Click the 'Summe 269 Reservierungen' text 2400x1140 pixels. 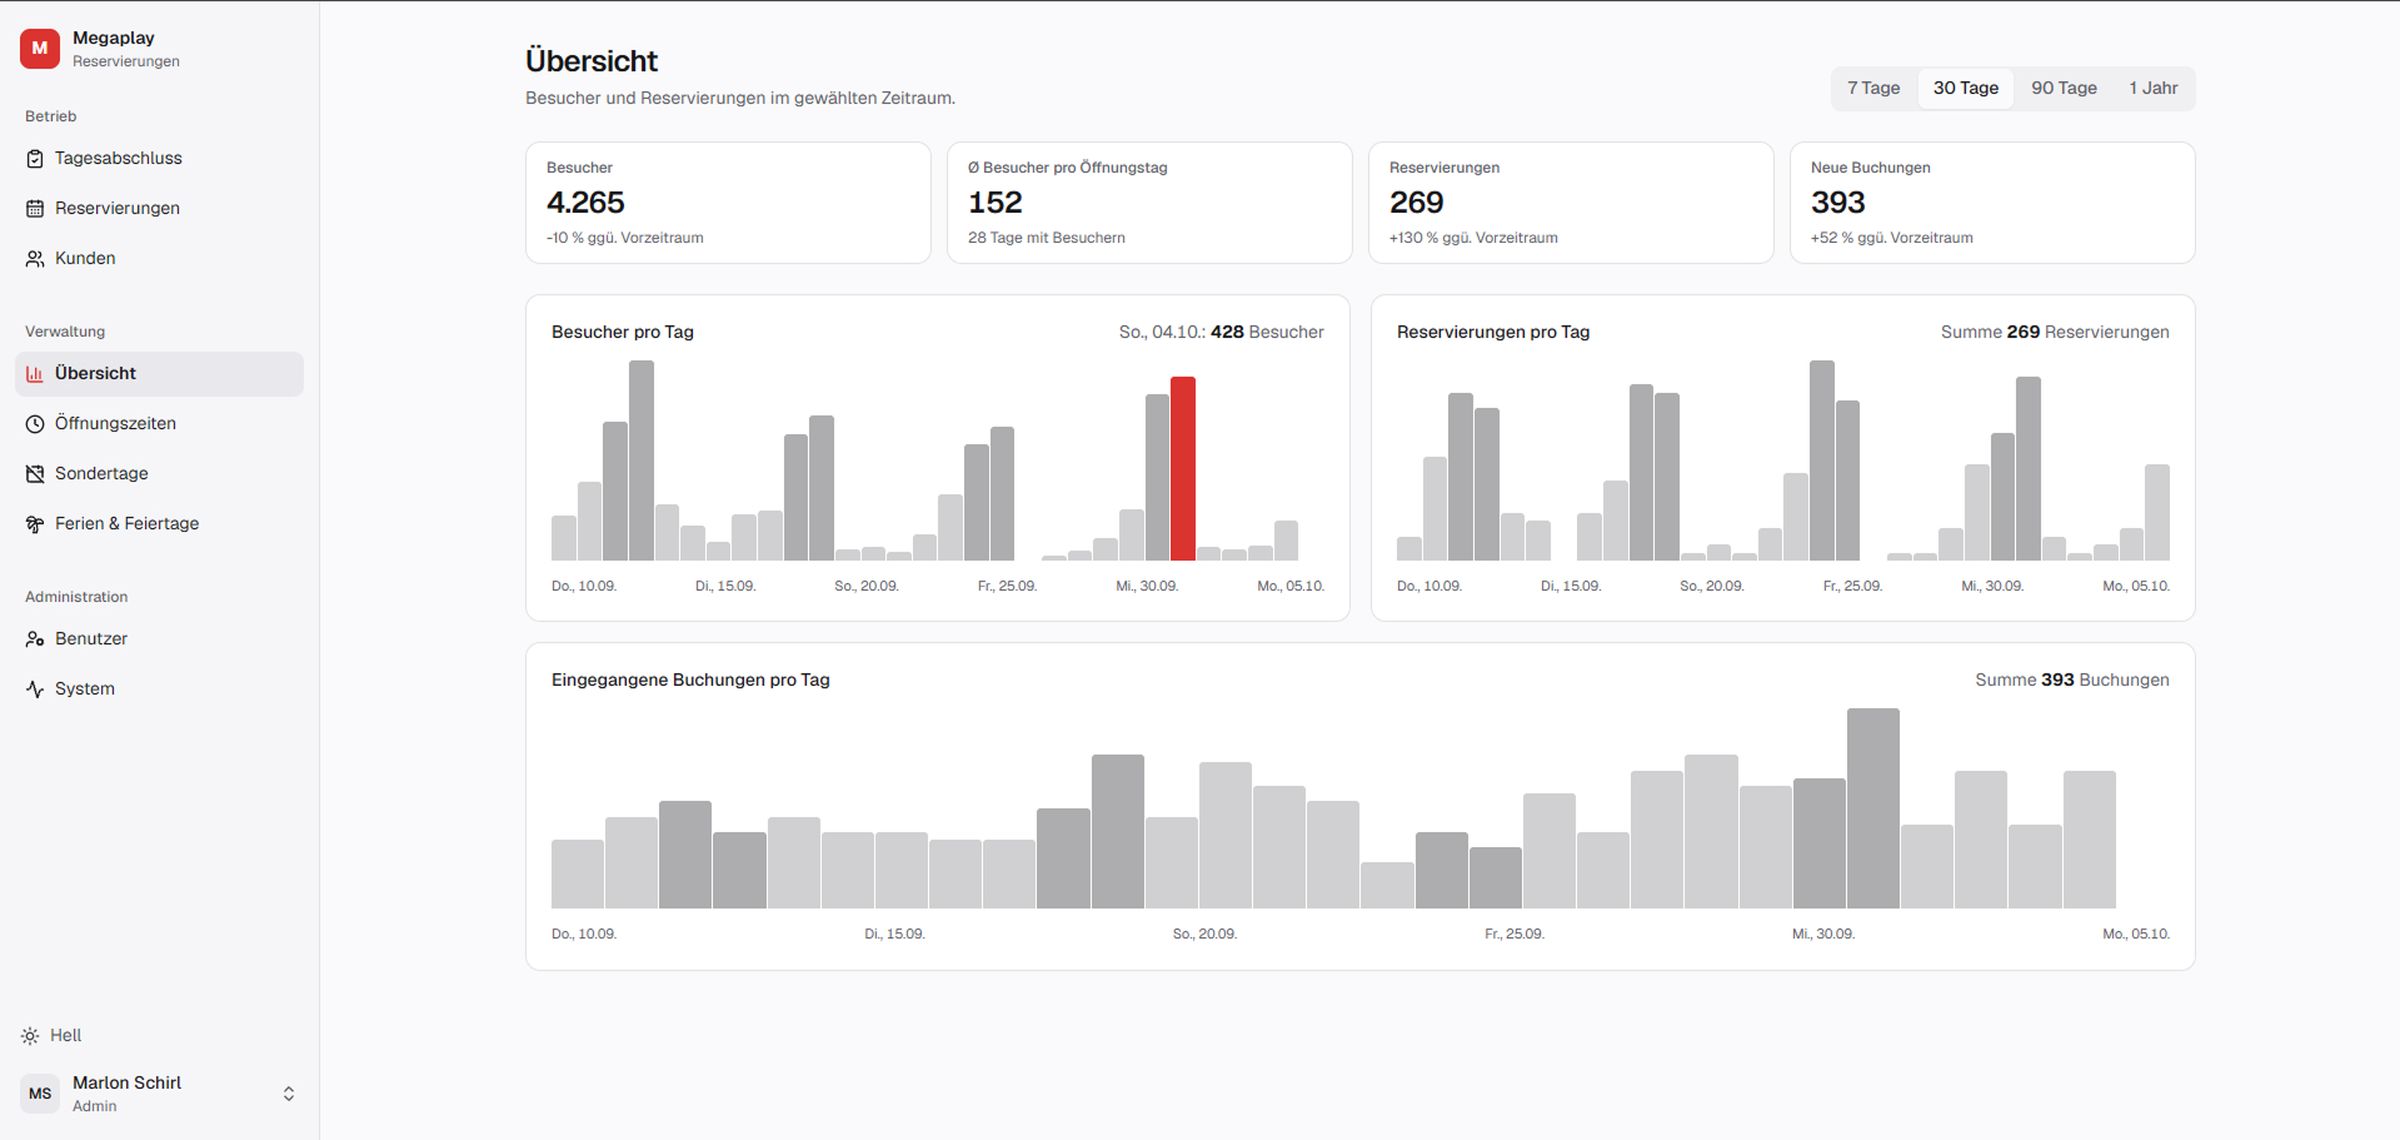(x=2055, y=332)
